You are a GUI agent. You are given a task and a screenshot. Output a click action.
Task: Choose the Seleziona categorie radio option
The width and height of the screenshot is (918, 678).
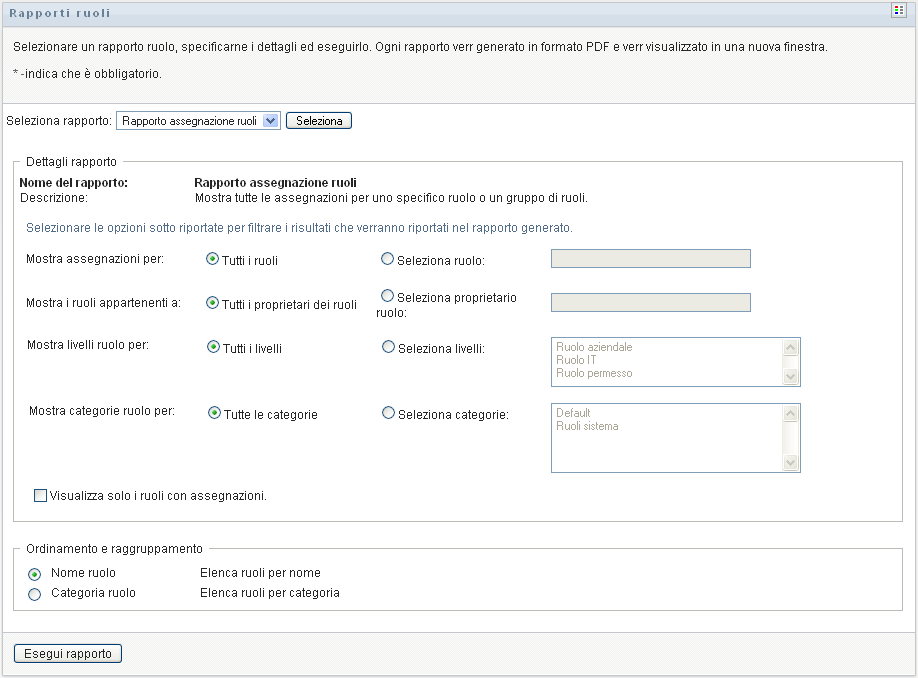tap(388, 413)
